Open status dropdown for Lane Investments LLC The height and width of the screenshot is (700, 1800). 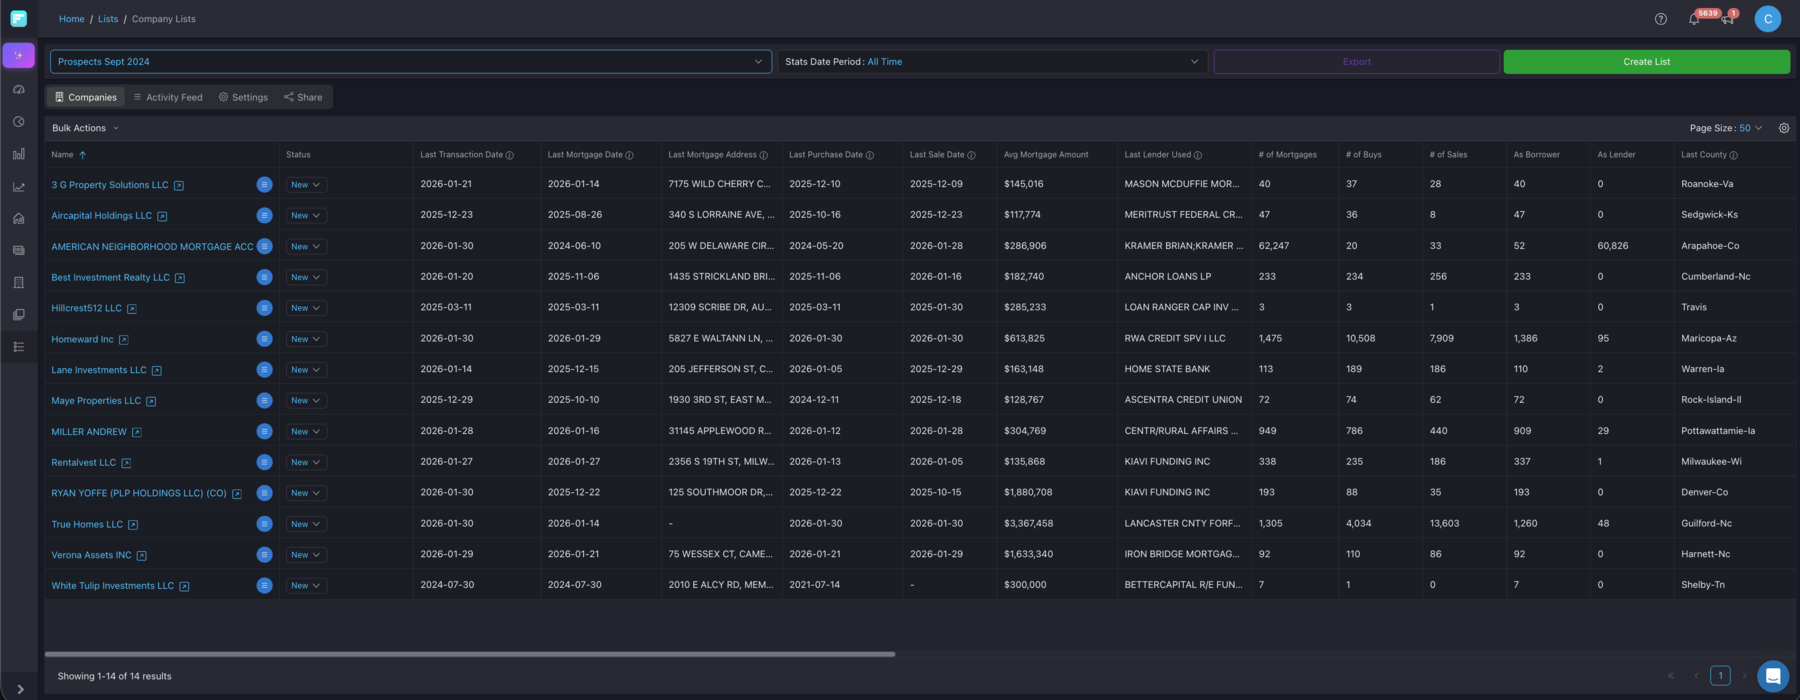[x=305, y=370]
